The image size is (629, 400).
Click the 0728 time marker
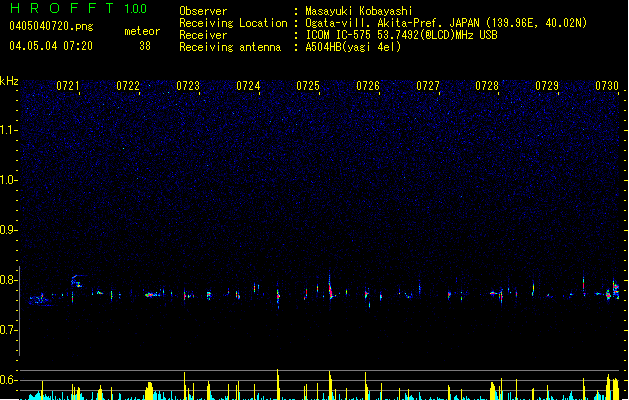[487, 86]
